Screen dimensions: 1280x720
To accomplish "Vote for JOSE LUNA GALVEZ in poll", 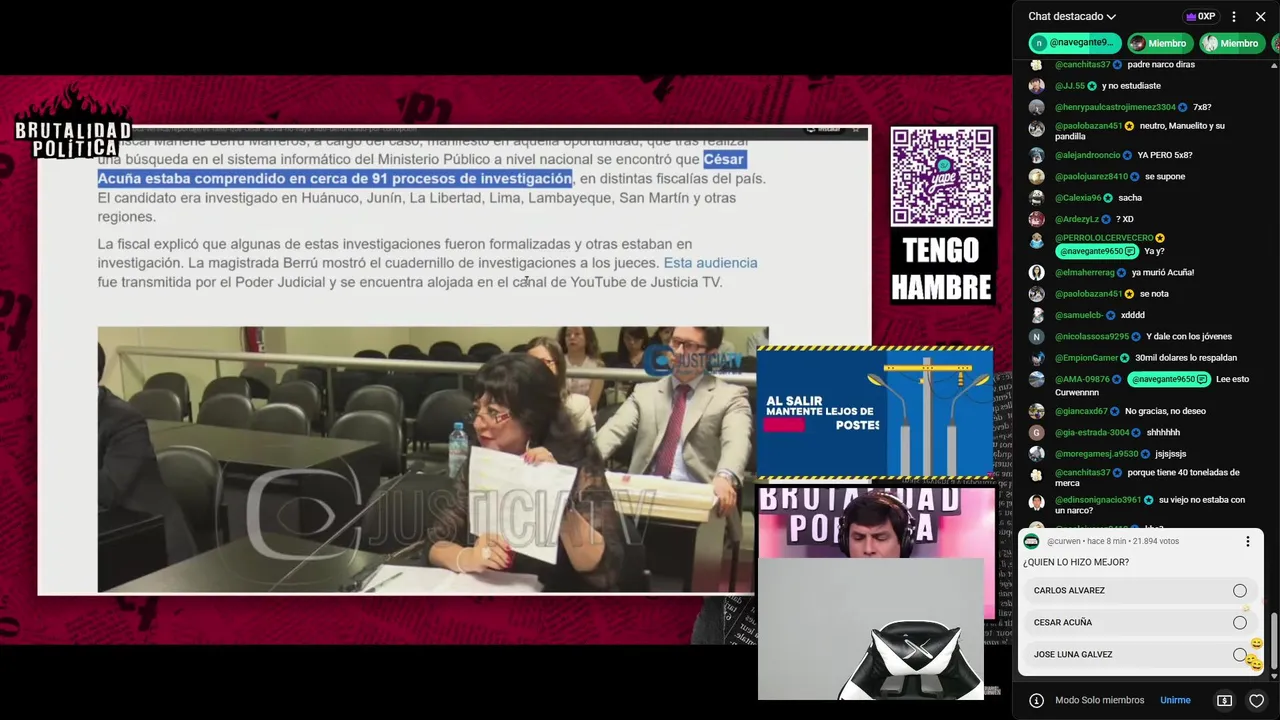I will pos(1140,654).
